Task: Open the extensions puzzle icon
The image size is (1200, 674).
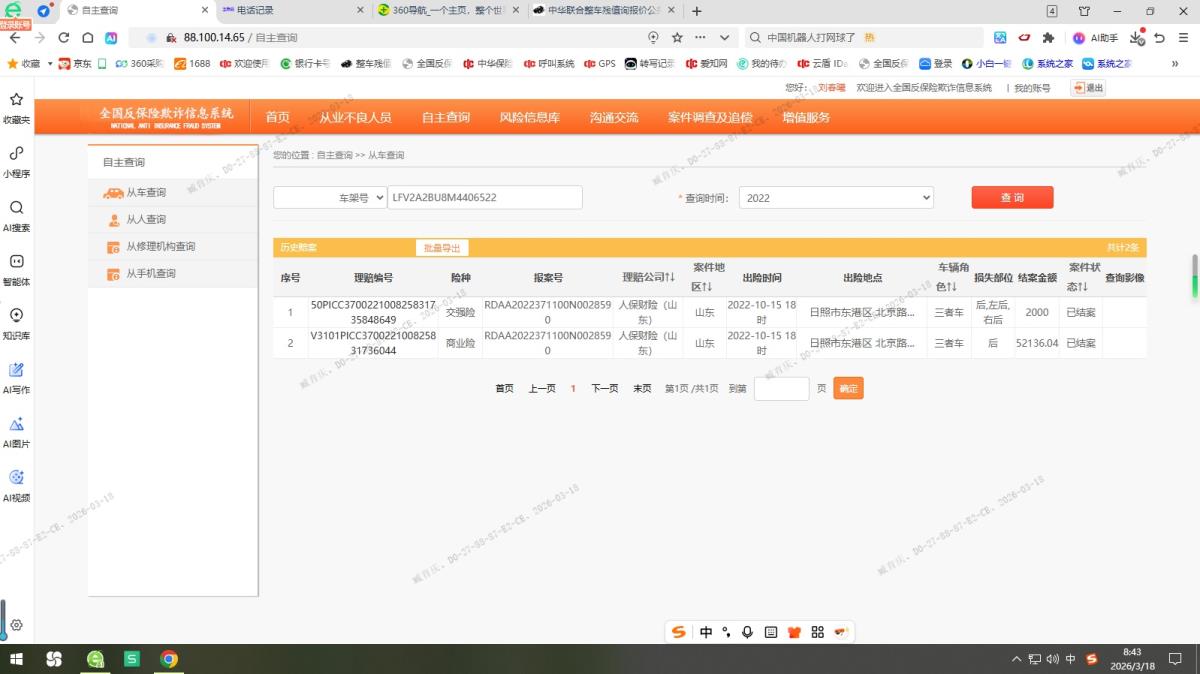Action: (x=1048, y=37)
